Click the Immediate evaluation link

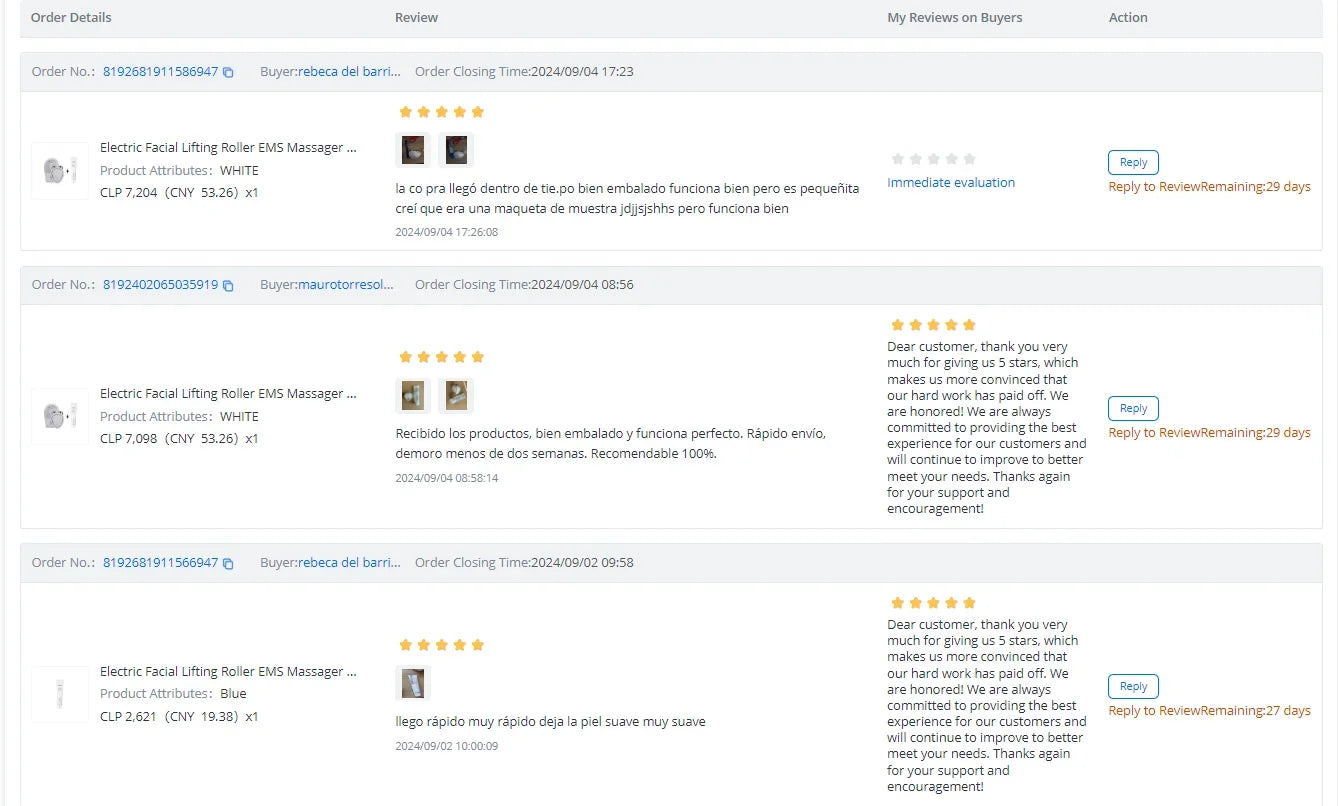pyautogui.click(x=951, y=182)
